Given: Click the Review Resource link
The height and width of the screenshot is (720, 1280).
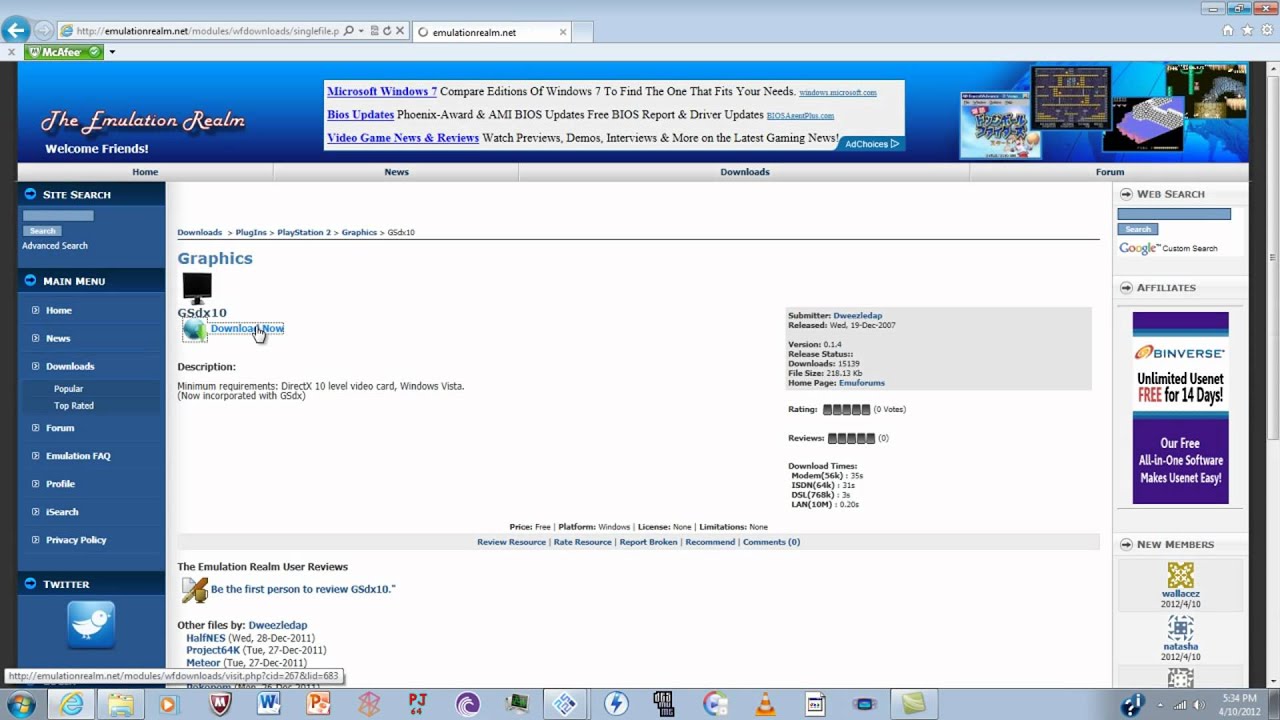Looking at the screenshot, I should click(x=511, y=542).
